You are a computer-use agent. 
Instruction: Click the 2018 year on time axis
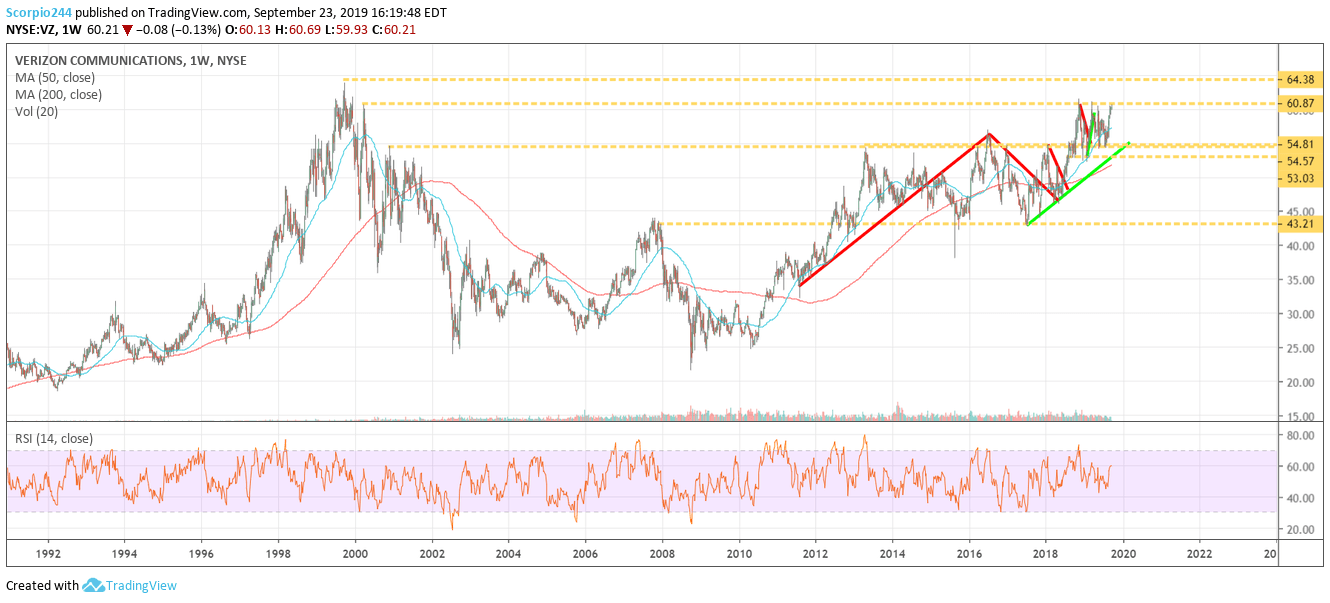[x=1046, y=553]
